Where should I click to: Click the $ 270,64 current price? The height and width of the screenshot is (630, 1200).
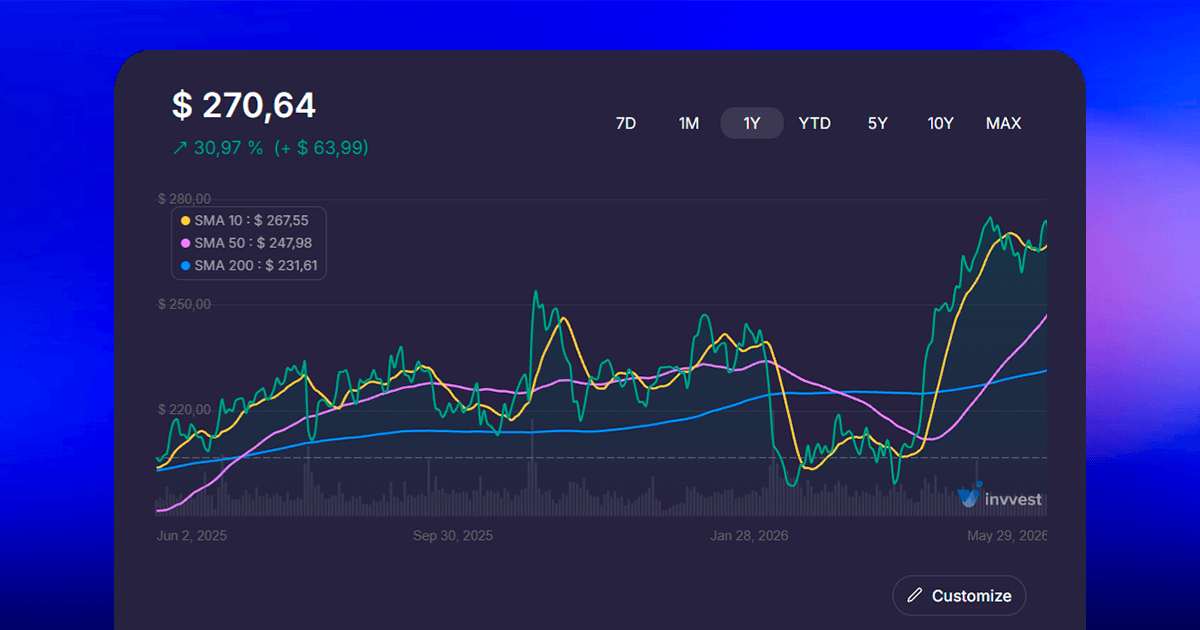tap(244, 105)
